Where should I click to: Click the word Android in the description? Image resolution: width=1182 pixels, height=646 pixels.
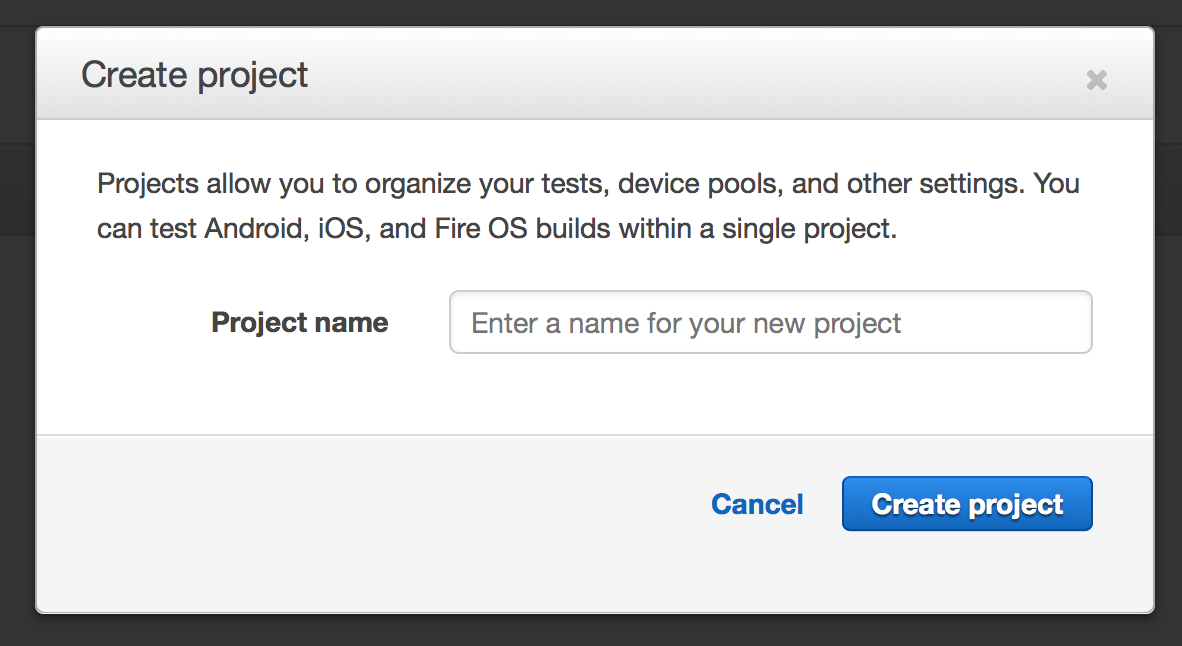pyautogui.click(x=253, y=229)
